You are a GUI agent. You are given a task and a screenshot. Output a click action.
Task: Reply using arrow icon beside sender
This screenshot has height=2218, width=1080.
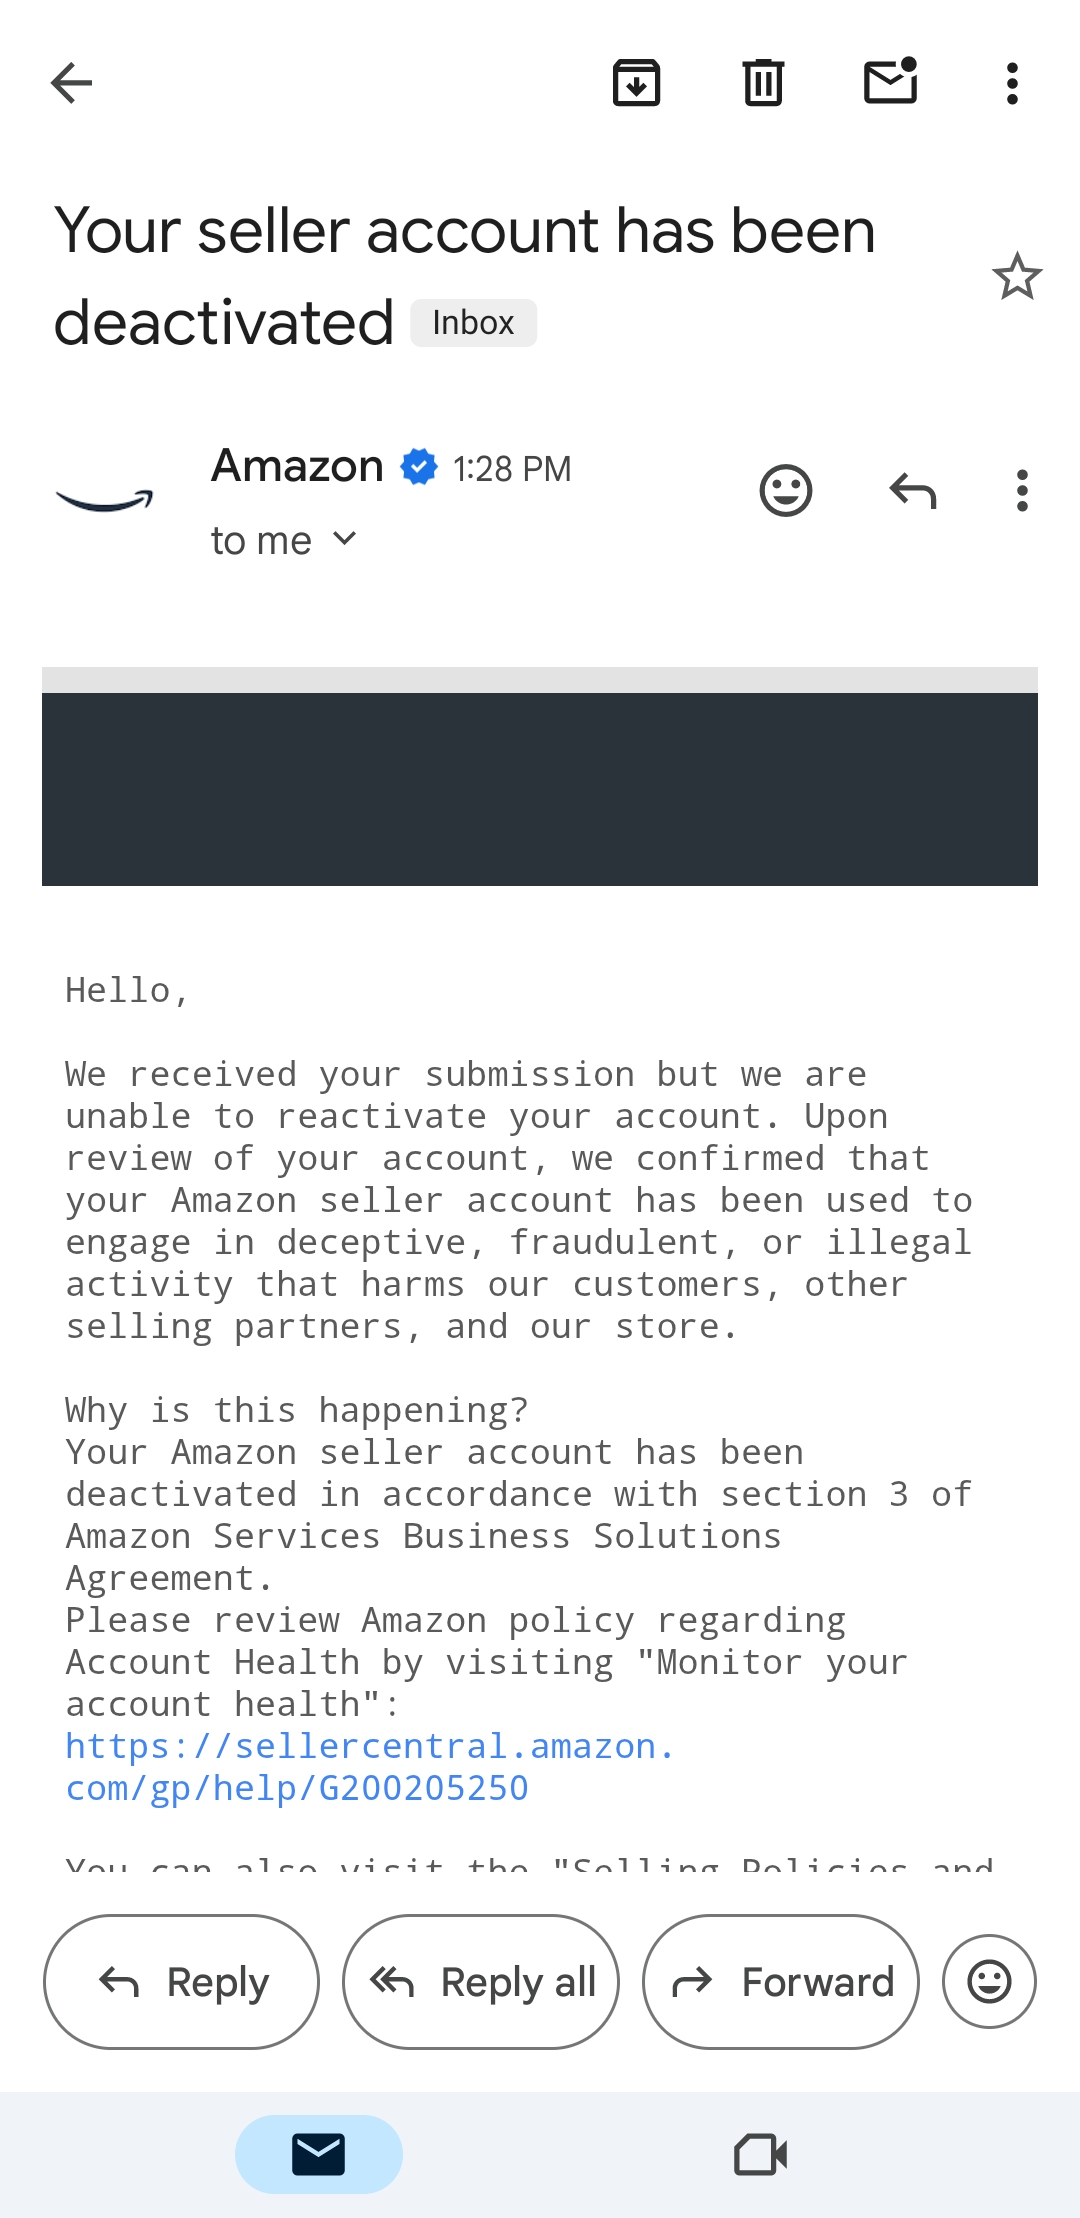tap(913, 491)
